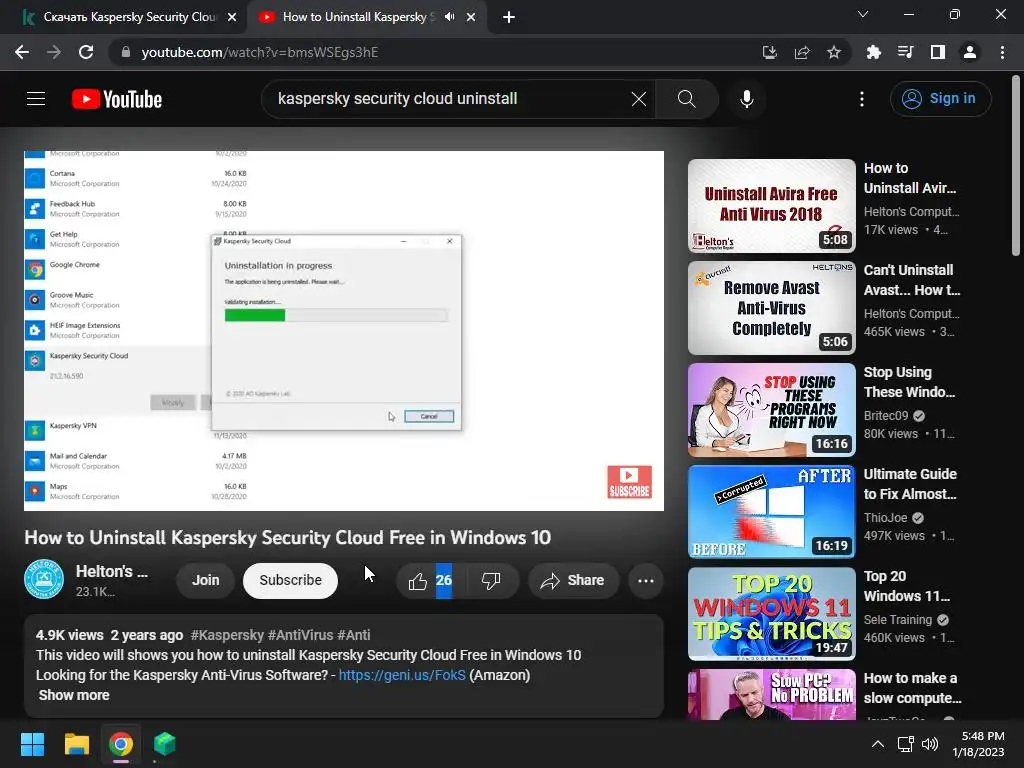Open Stop Using These Programs thumbnail
This screenshot has height=768, width=1024.
click(771, 409)
